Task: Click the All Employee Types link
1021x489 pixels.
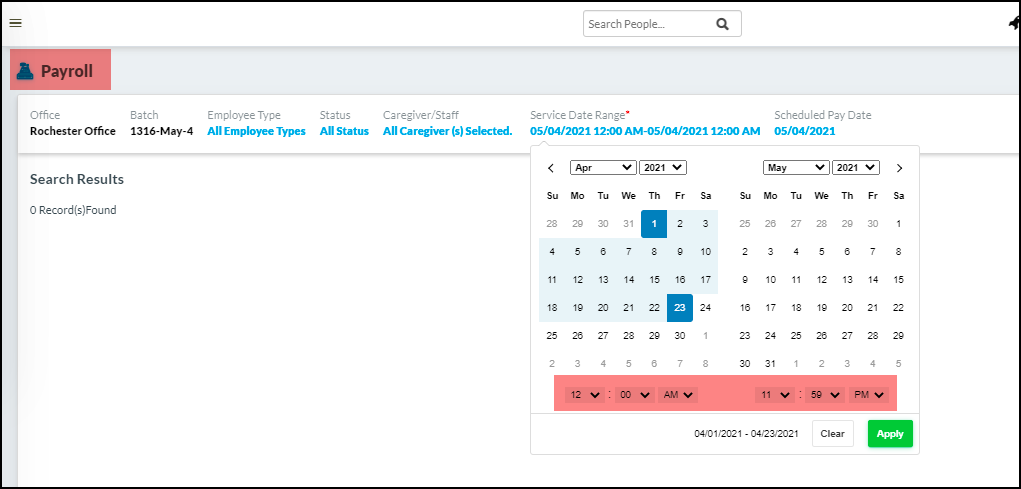Action: click(x=256, y=131)
